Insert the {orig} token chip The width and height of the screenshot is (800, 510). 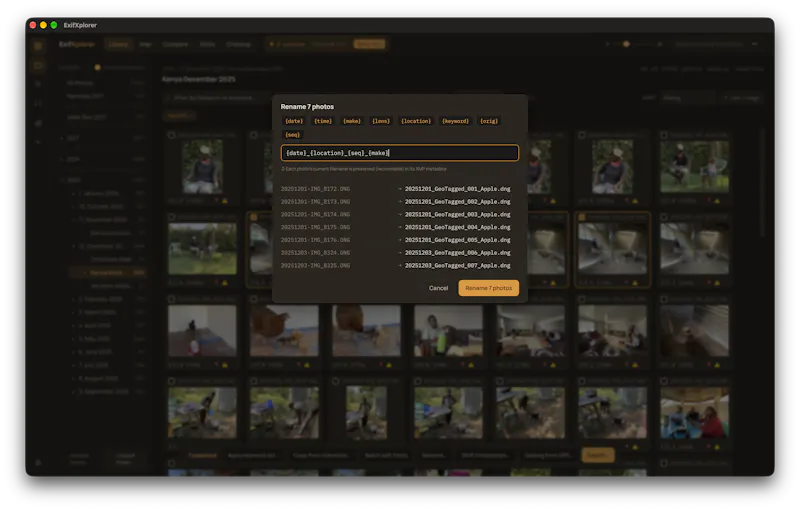[489, 121]
